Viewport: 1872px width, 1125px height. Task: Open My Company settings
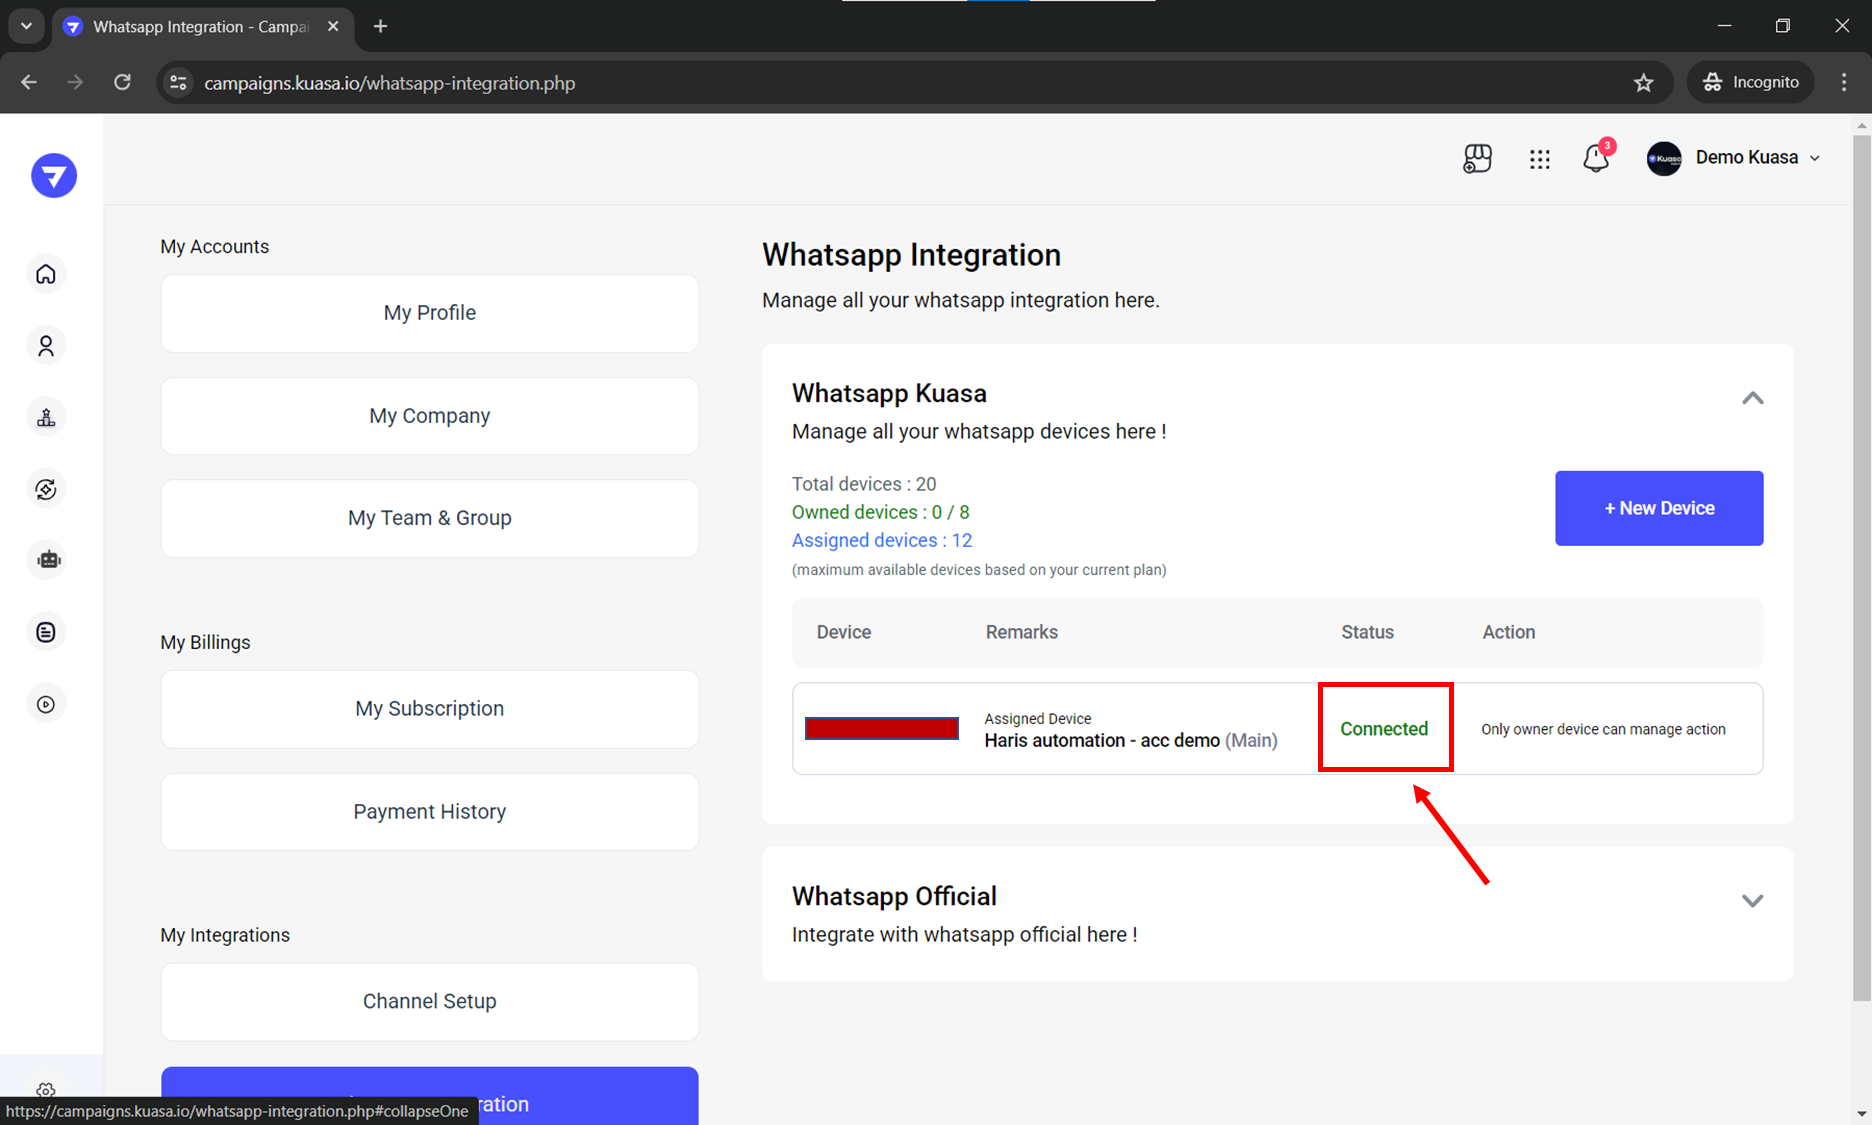(429, 416)
